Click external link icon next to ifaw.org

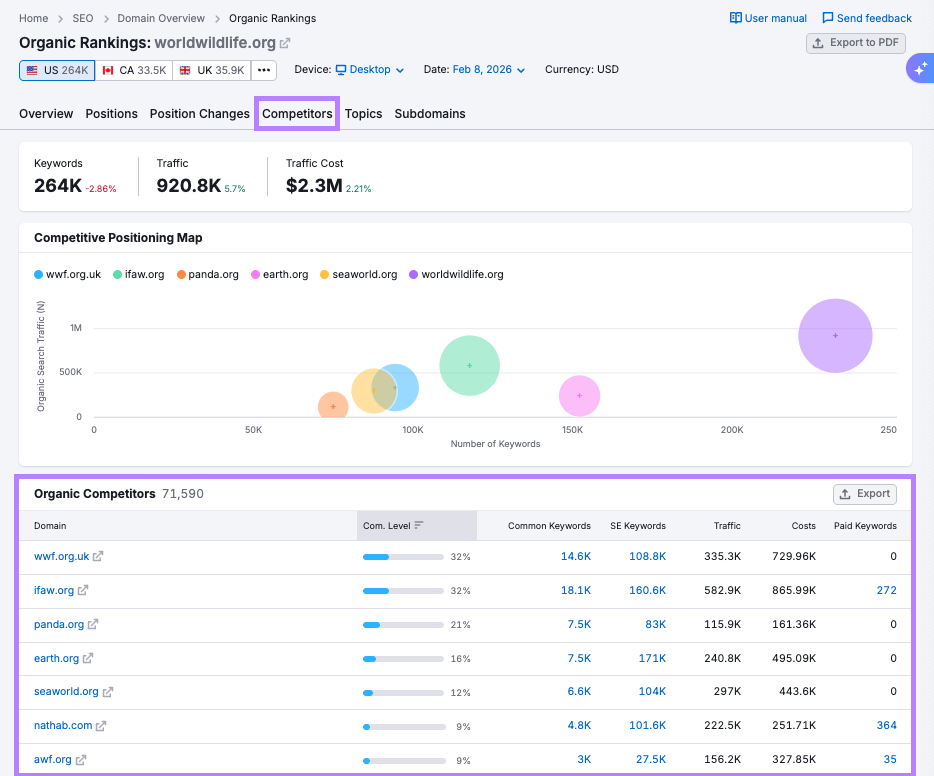(x=83, y=591)
